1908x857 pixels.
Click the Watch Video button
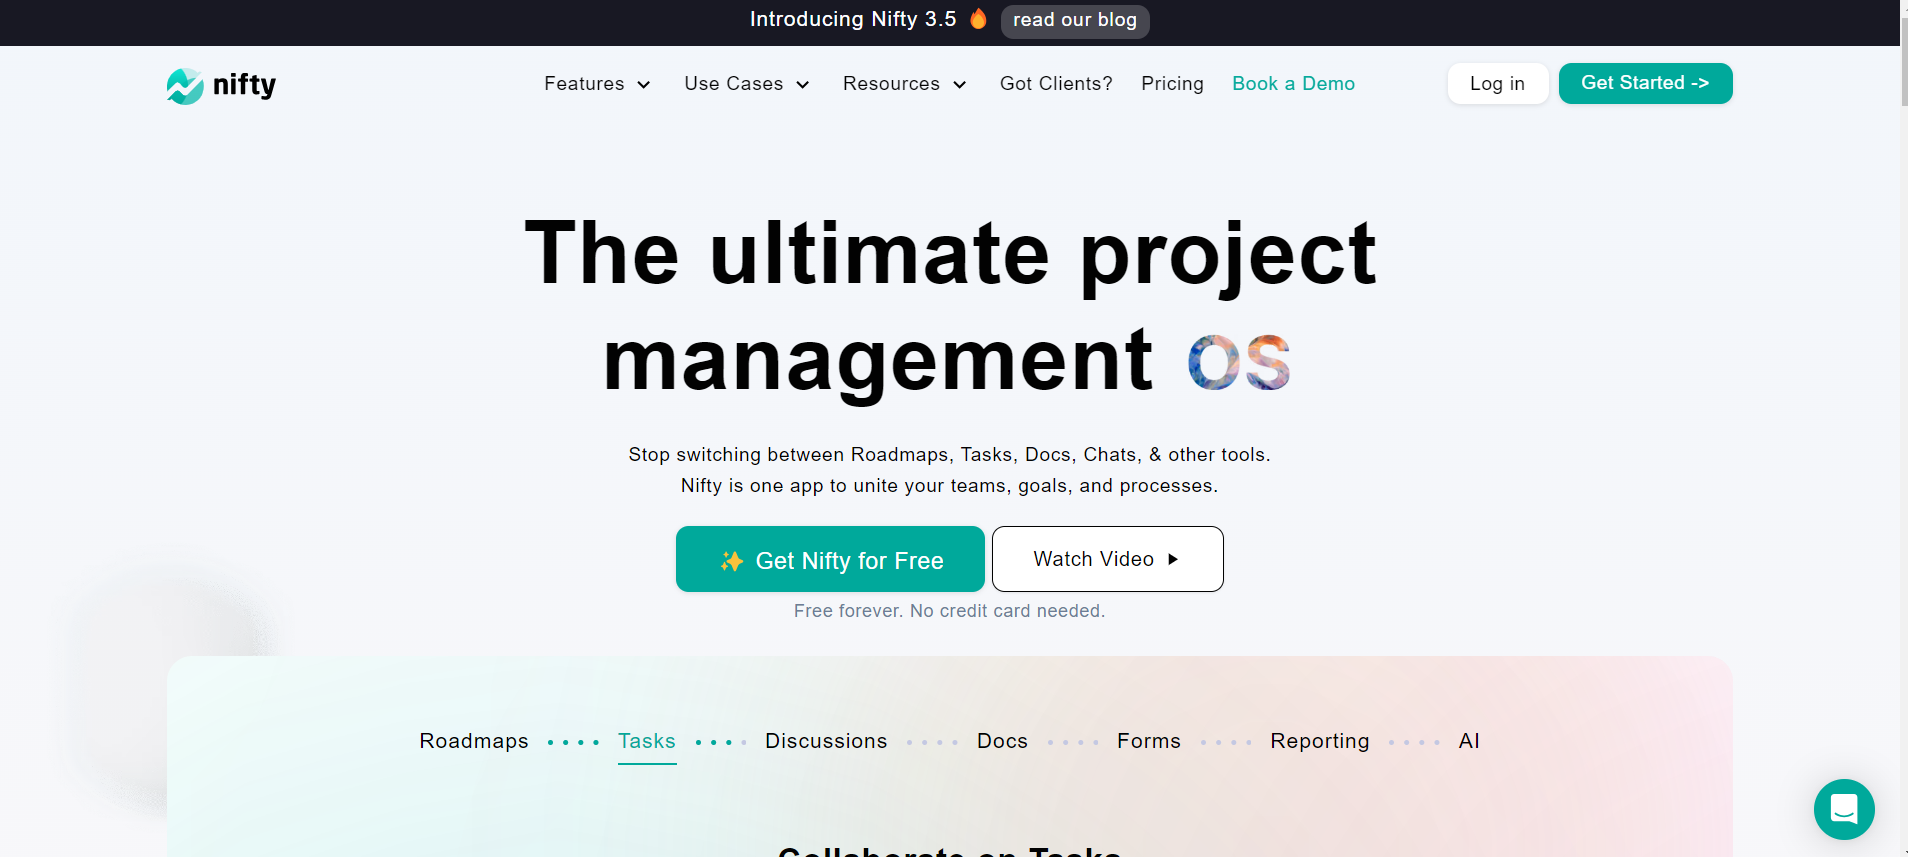click(1108, 559)
